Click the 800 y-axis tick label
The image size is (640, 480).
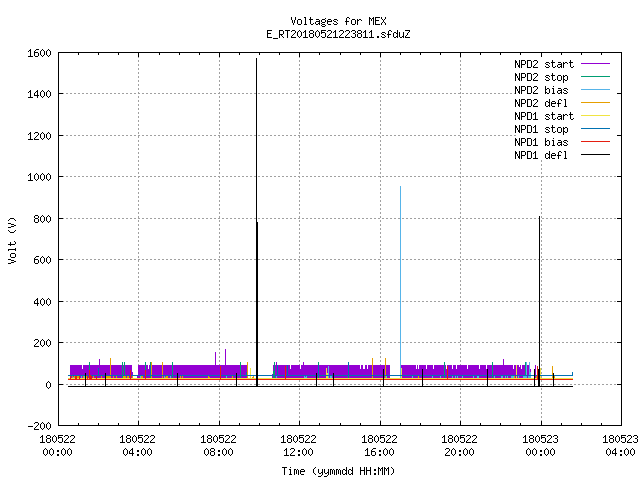tap(42, 219)
